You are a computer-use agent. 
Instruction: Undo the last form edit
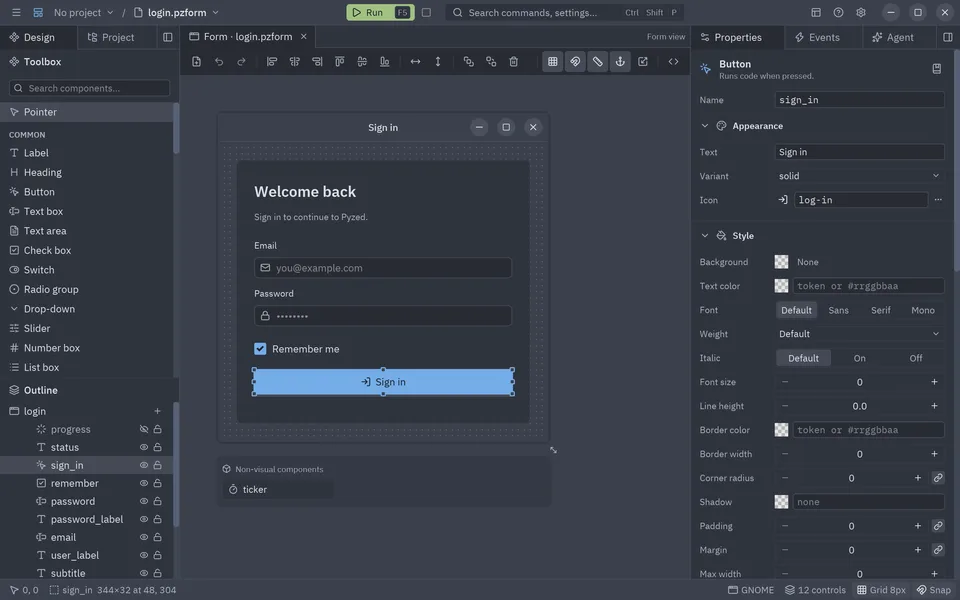[x=219, y=61]
